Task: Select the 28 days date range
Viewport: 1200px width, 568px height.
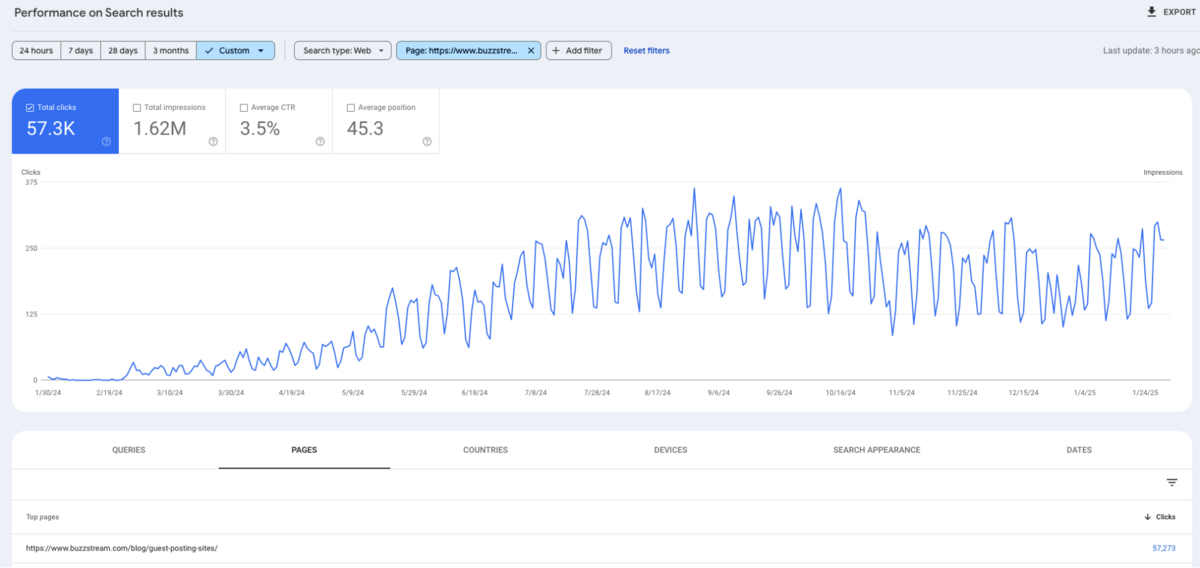Action: pyautogui.click(x=123, y=50)
